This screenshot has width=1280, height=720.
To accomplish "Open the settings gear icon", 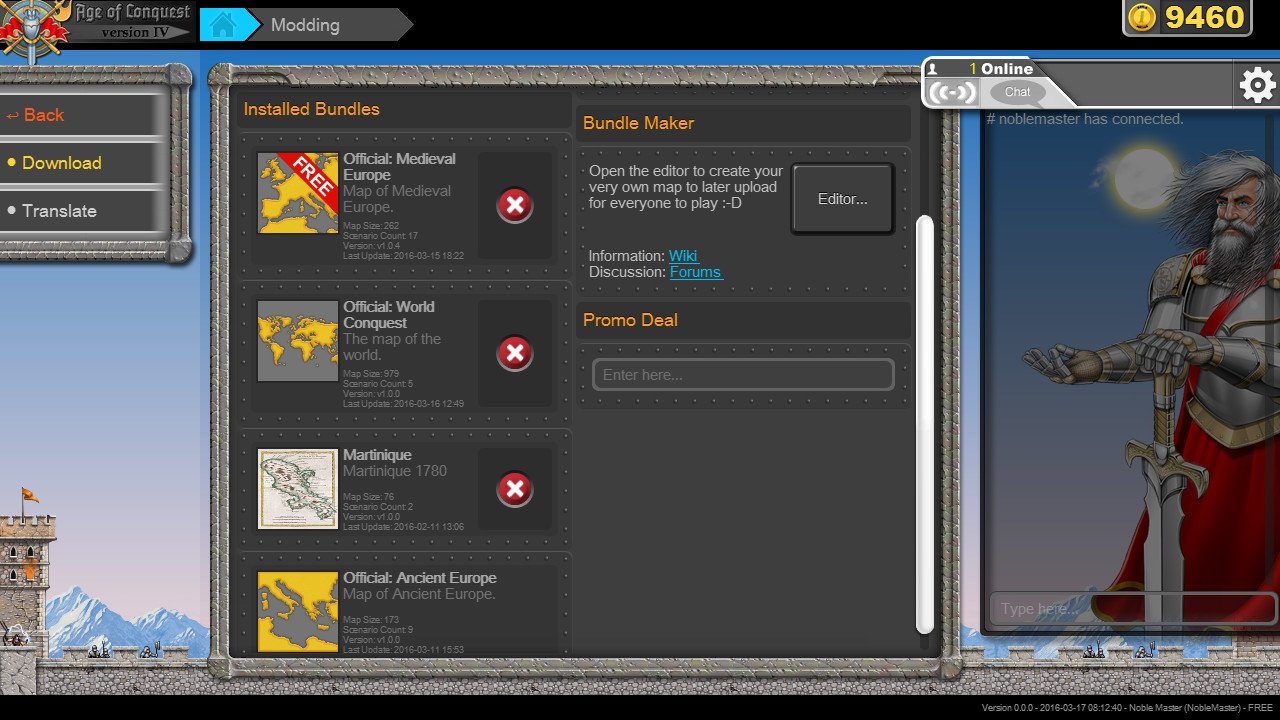I will (1256, 86).
